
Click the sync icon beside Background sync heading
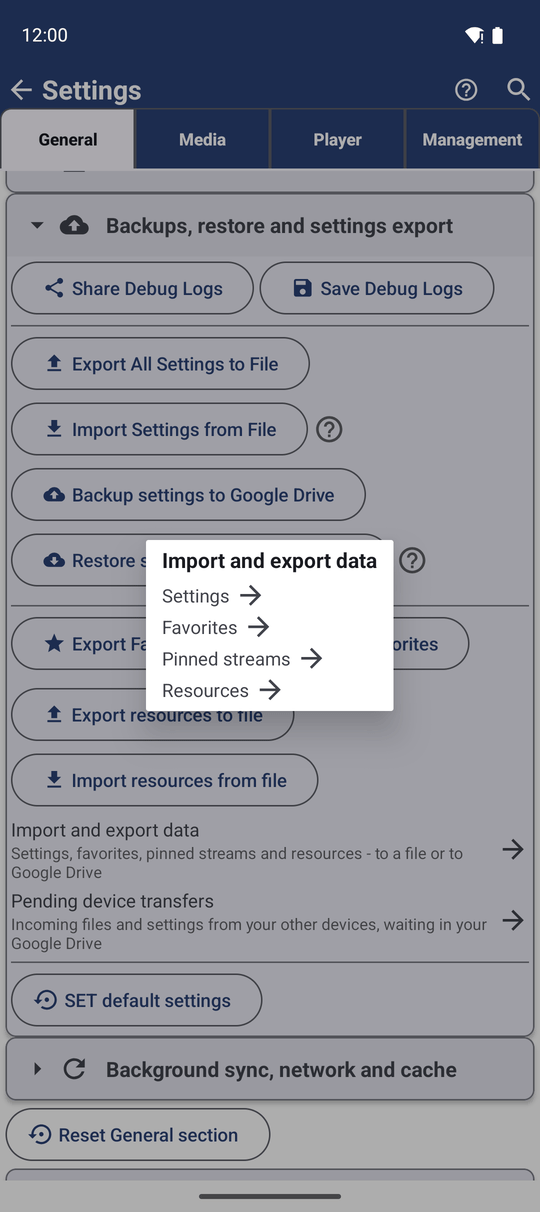click(74, 1069)
